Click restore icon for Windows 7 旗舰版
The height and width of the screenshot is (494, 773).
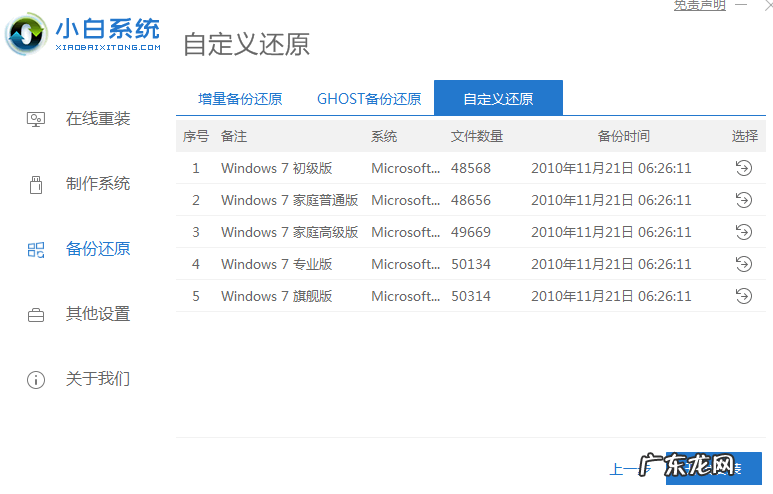(743, 296)
